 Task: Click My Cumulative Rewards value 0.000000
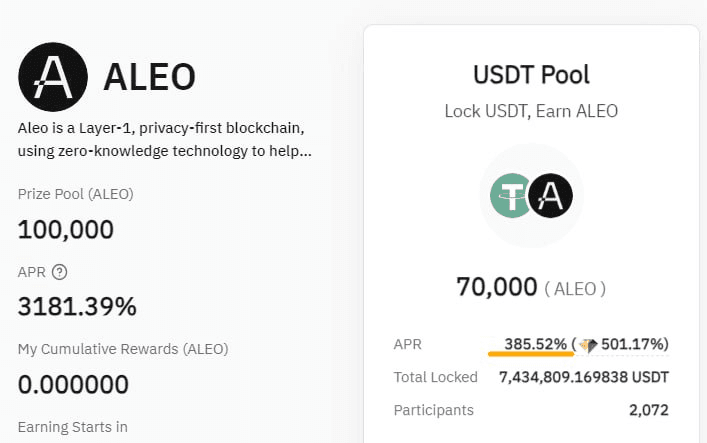click(73, 385)
